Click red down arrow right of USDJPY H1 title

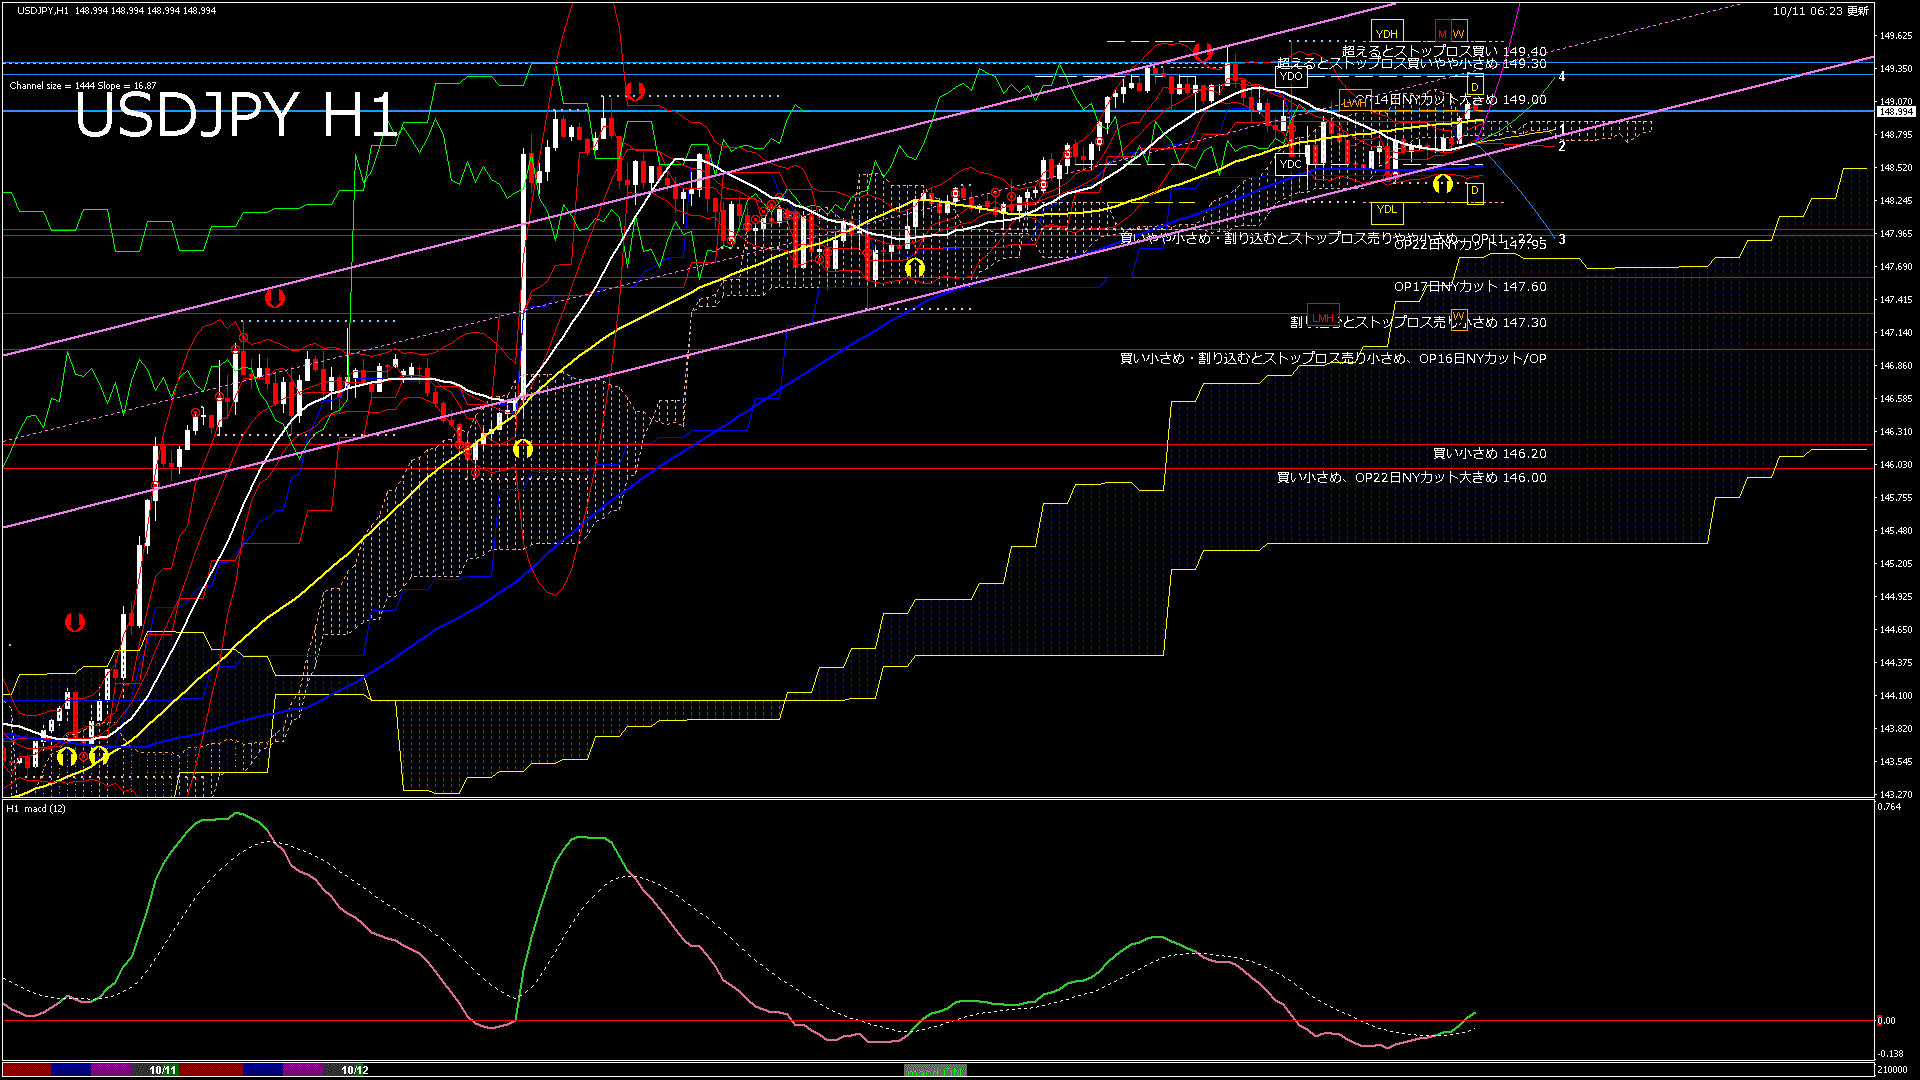click(x=634, y=91)
